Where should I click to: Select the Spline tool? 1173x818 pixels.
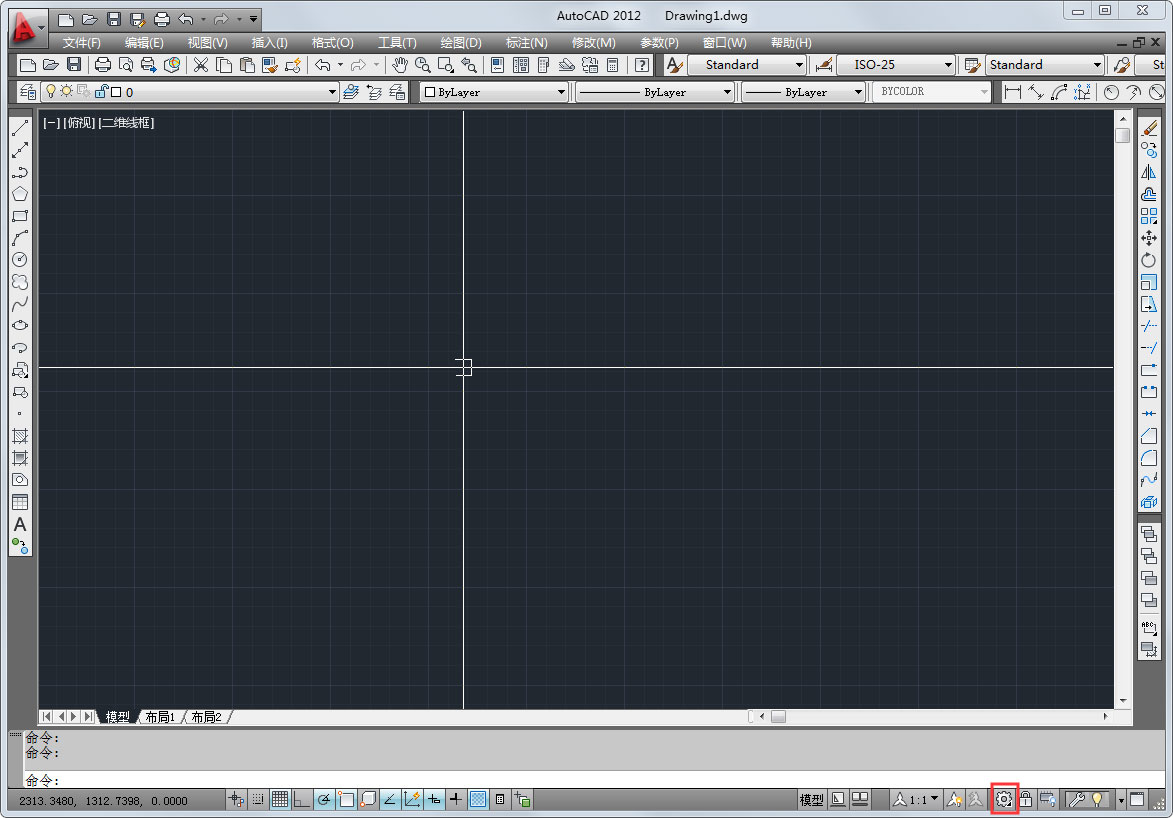(21, 304)
